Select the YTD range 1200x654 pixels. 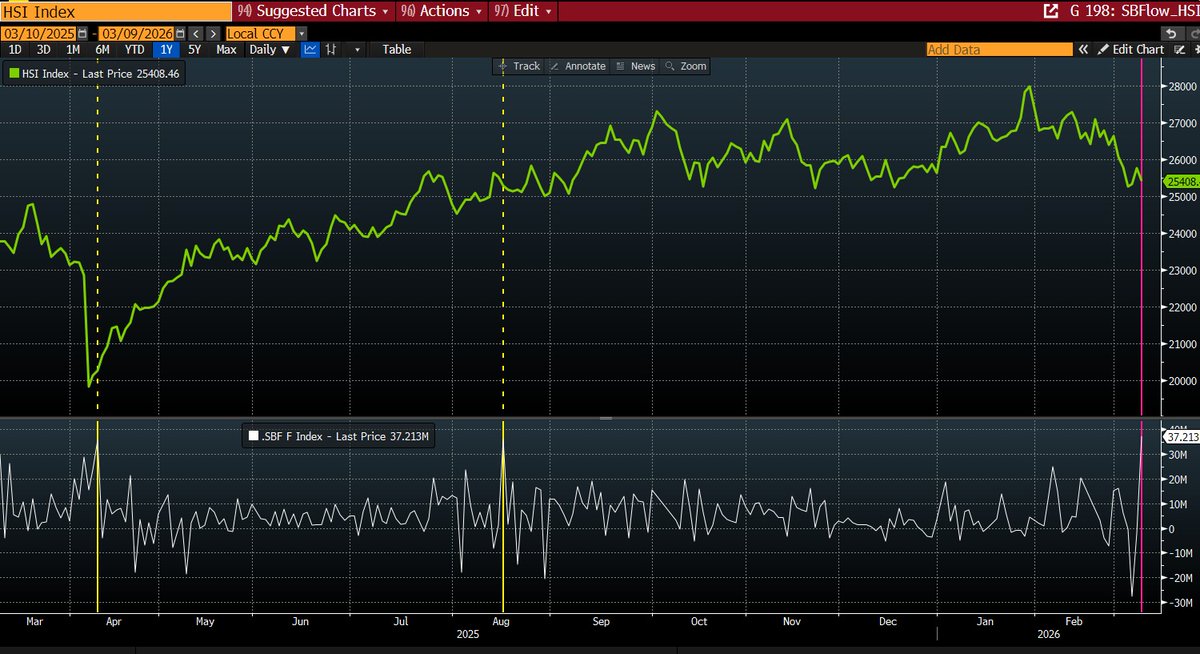tap(135, 49)
